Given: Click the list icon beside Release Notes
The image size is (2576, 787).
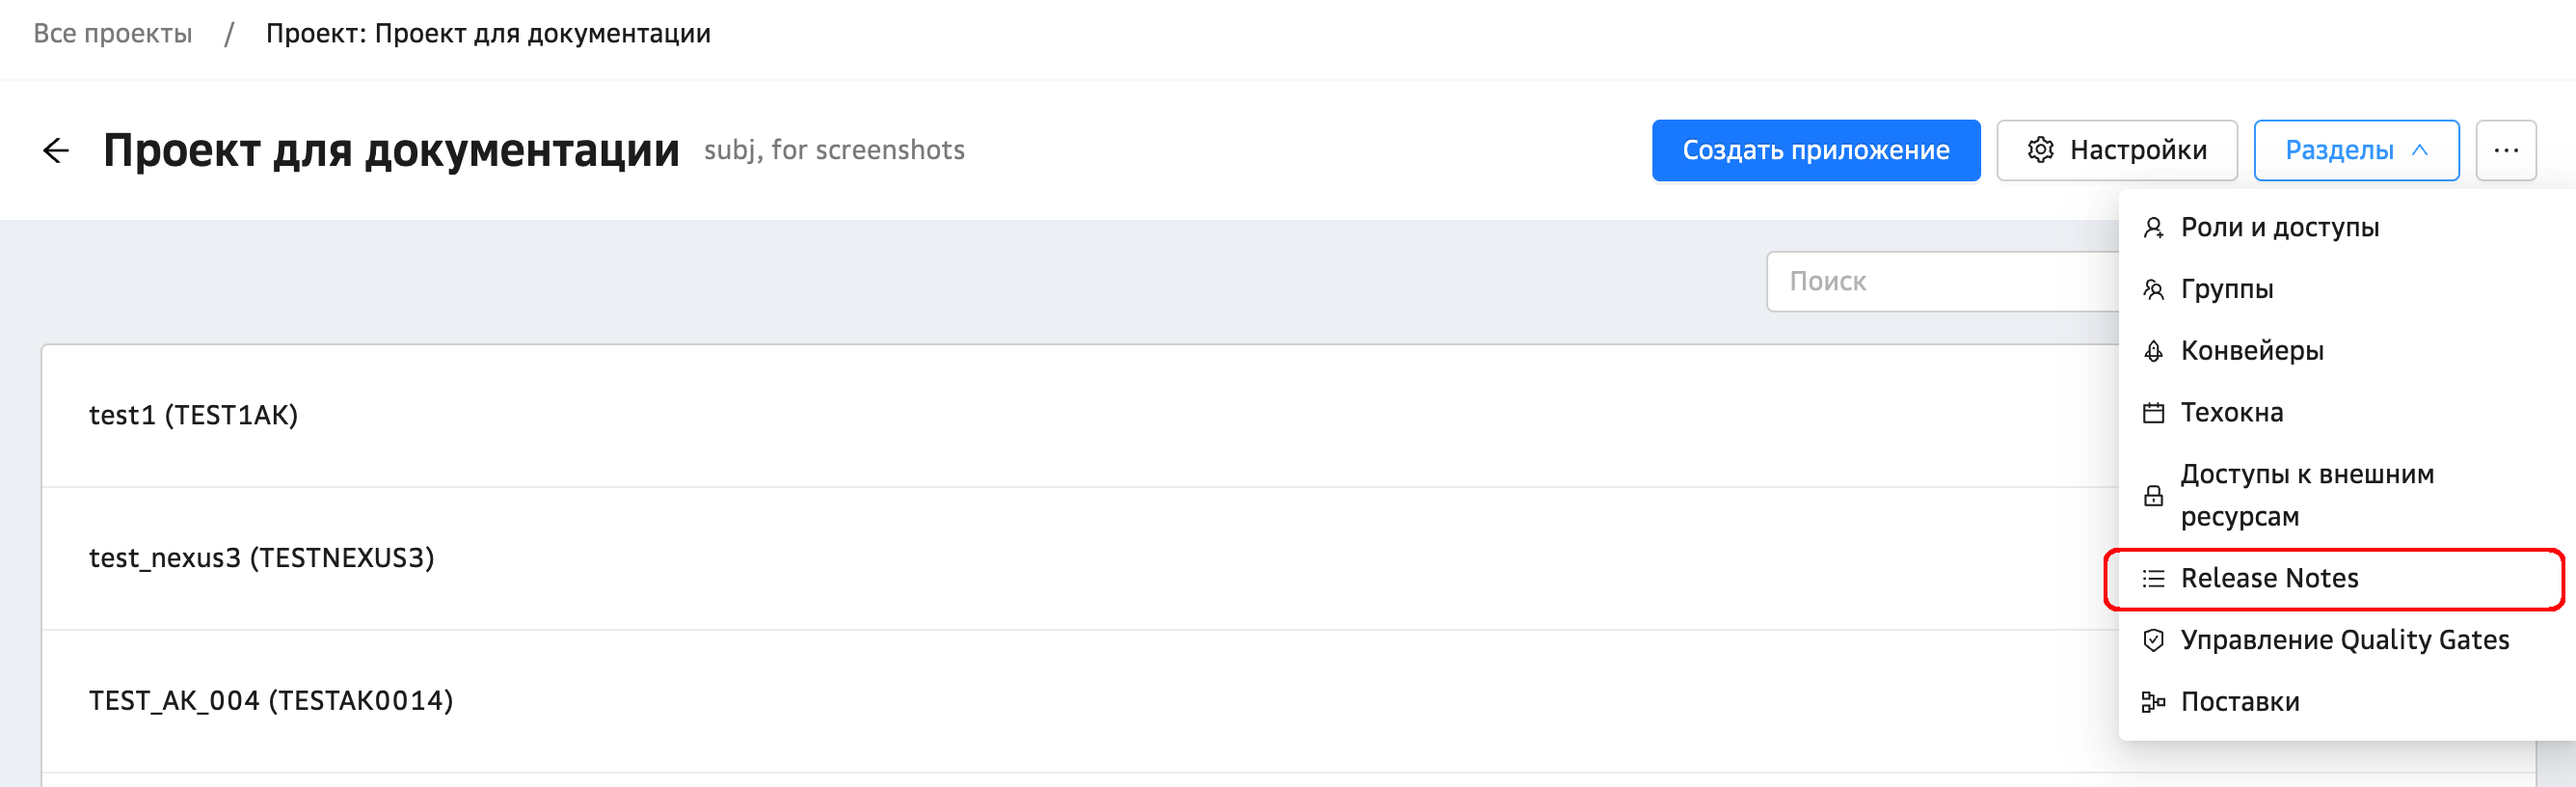Looking at the screenshot, I should tap(2153, 579).
